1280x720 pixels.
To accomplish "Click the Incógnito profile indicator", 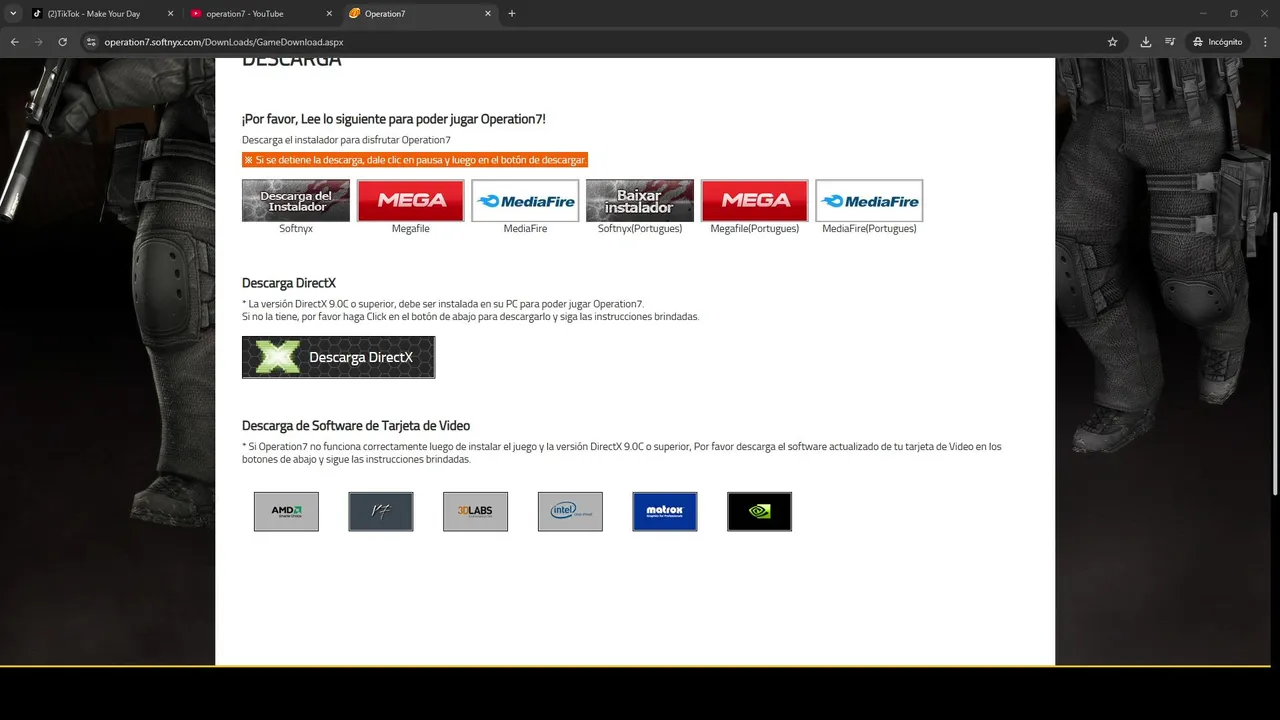I will click(x=1218, y=42).
